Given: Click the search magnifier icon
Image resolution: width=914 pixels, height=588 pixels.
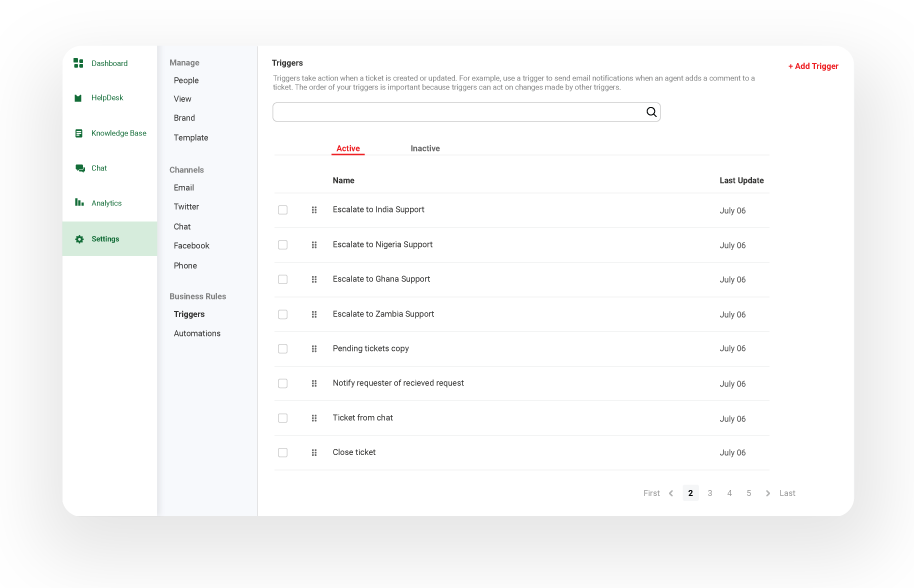Looking at the screenshot, I should [651, 112].
